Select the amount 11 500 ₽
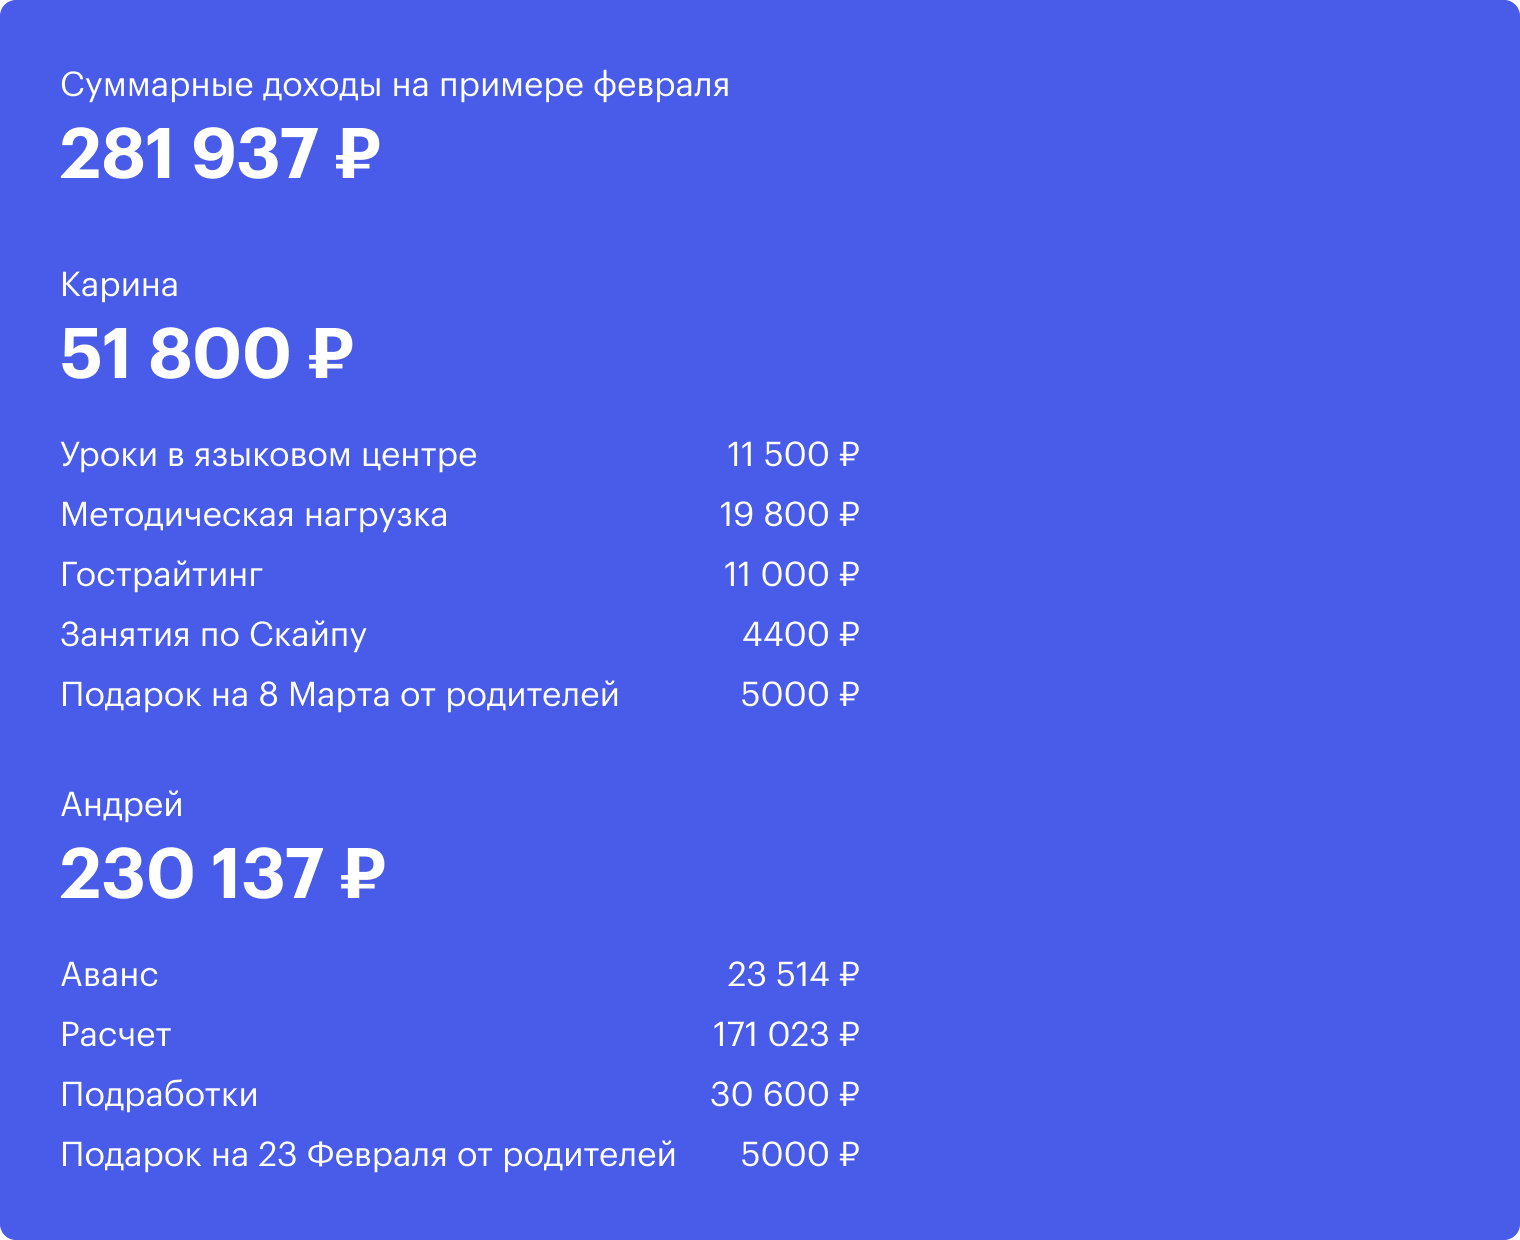Screen dimensions: 1520x1240 coord(793,455)
